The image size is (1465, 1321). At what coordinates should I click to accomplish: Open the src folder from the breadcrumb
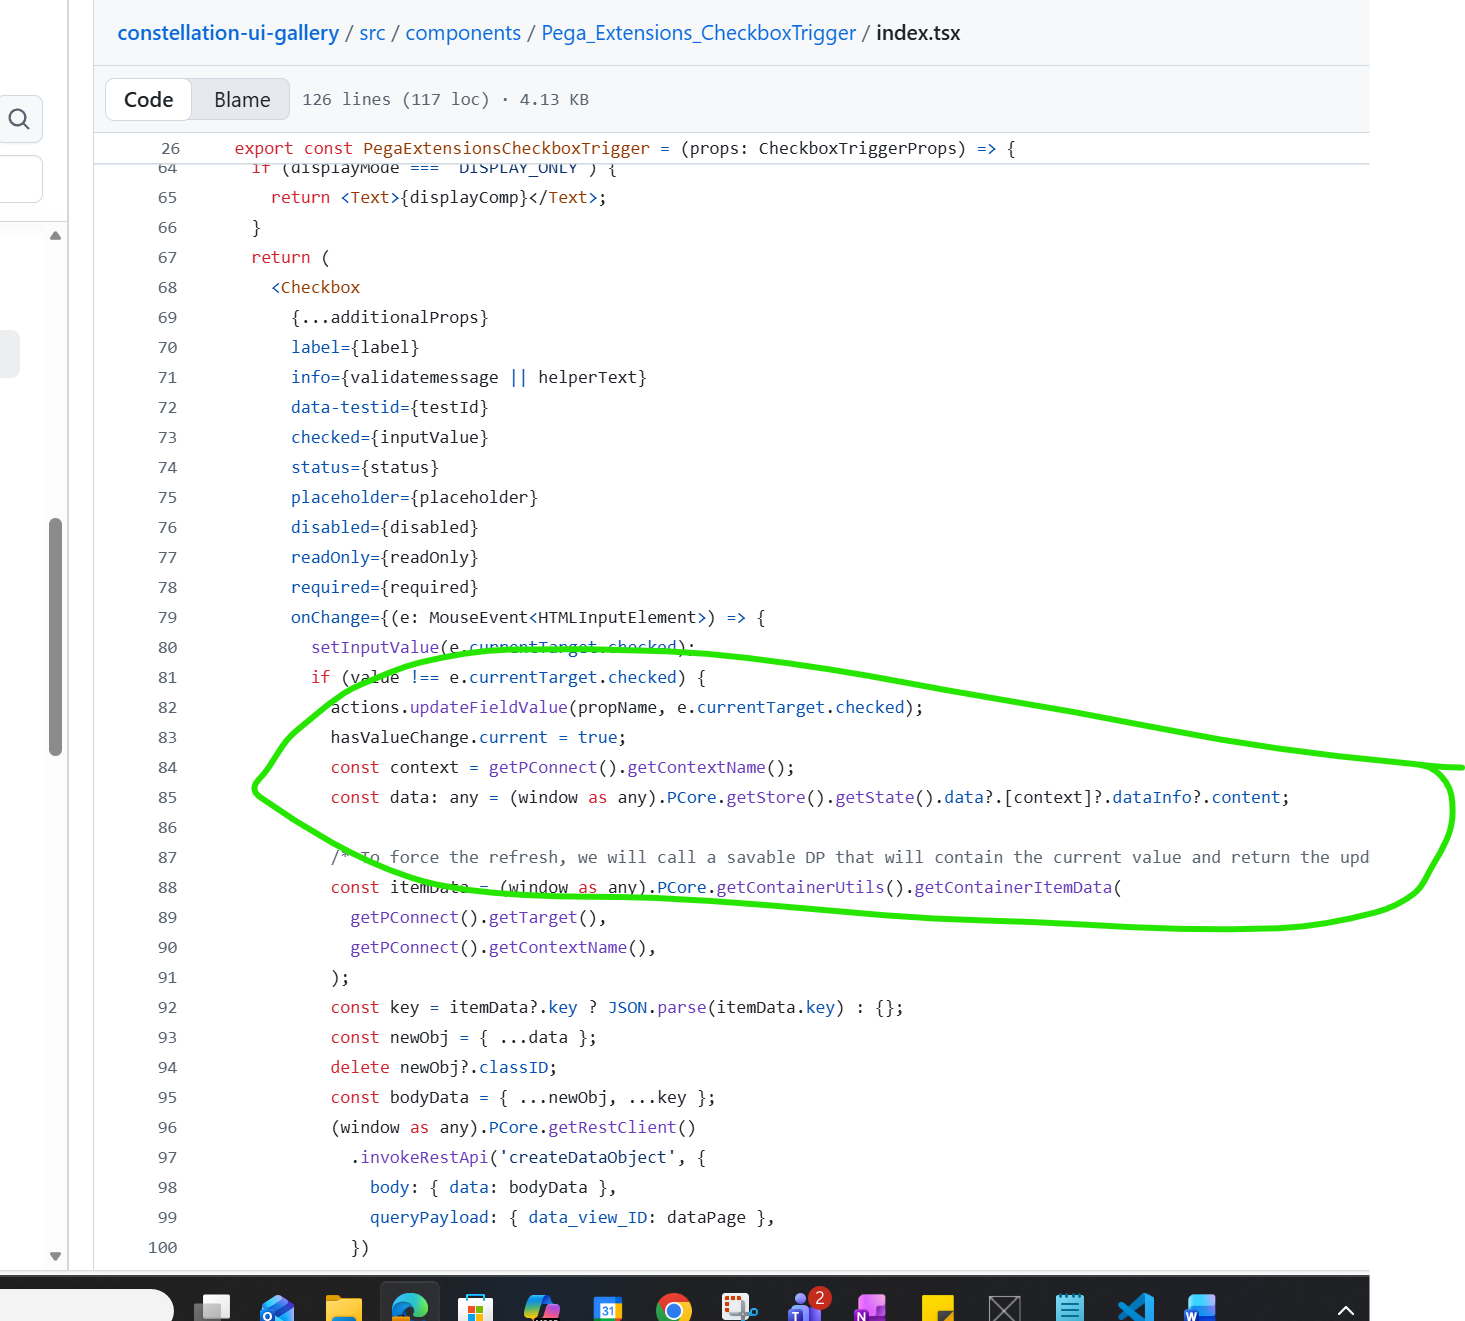click(x=371, y=32)
